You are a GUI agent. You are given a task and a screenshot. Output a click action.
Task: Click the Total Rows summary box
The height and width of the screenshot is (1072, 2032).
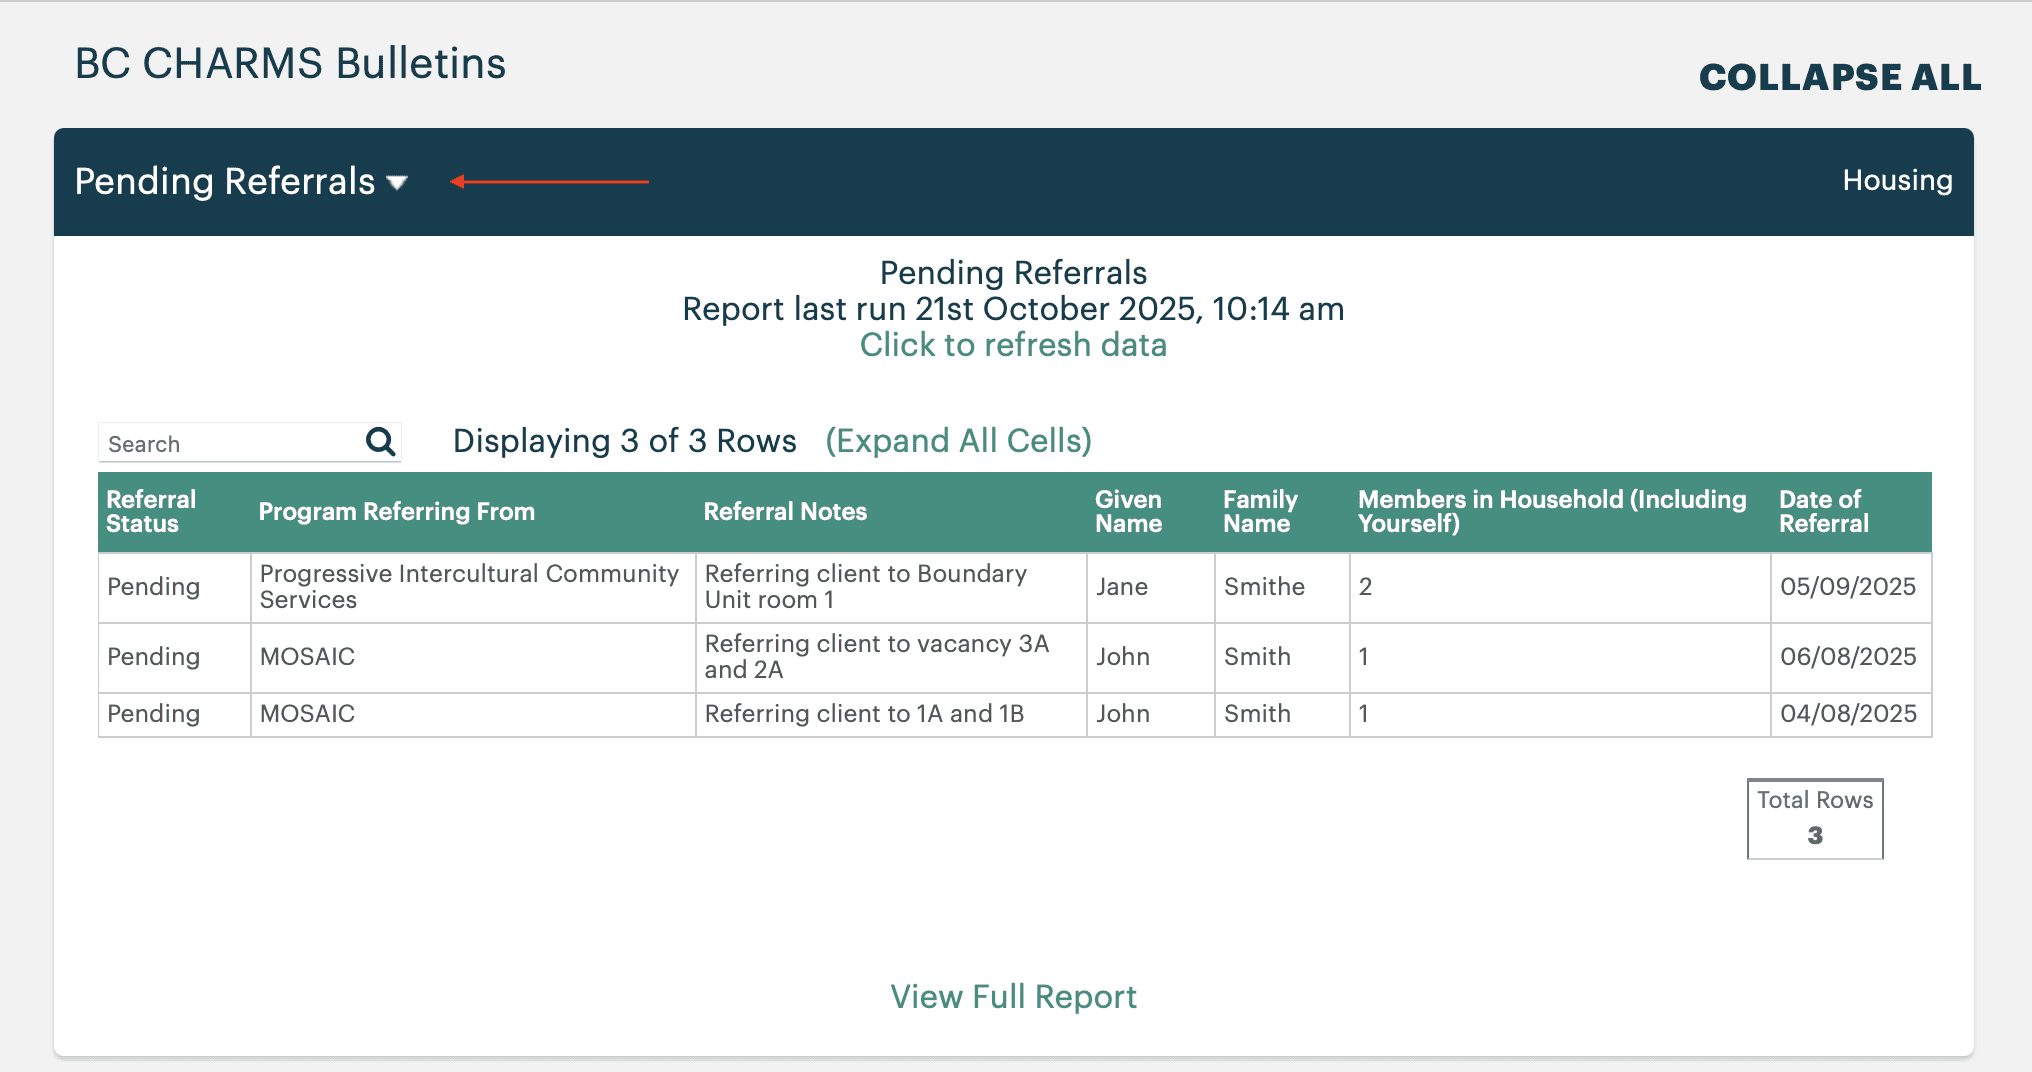click(x=1815, y=819)
